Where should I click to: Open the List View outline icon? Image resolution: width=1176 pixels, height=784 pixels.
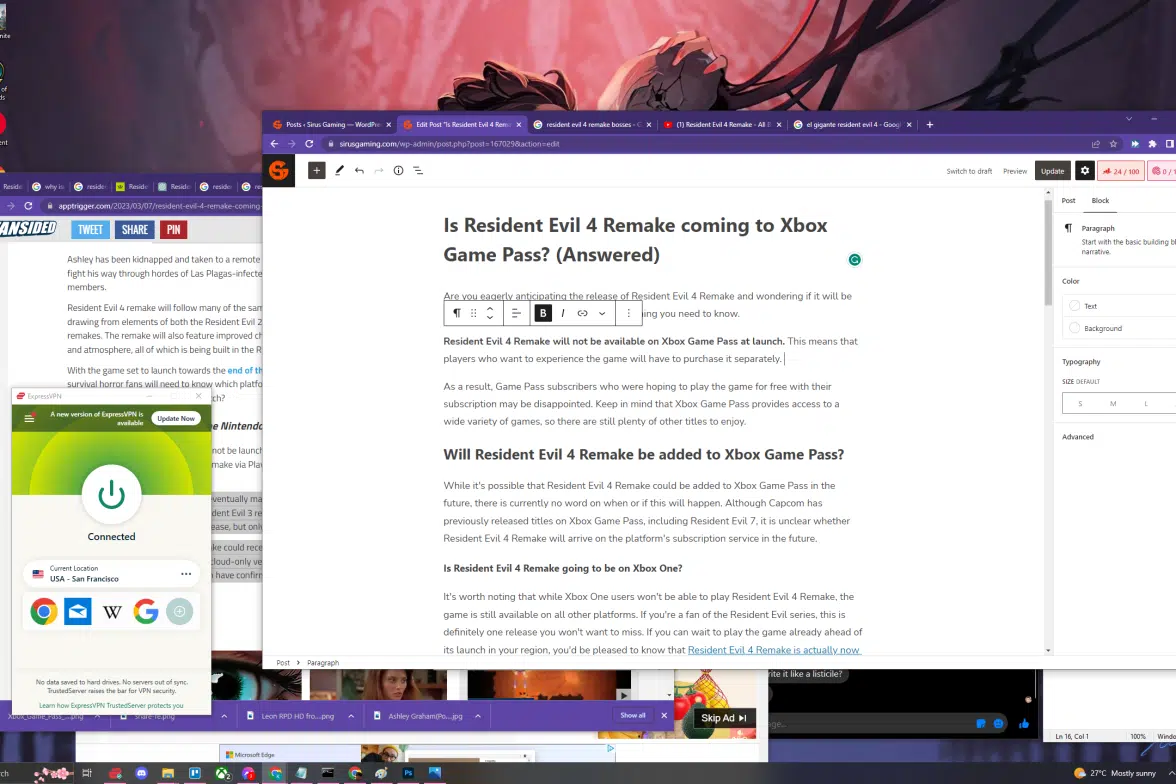tap(418, 171)
